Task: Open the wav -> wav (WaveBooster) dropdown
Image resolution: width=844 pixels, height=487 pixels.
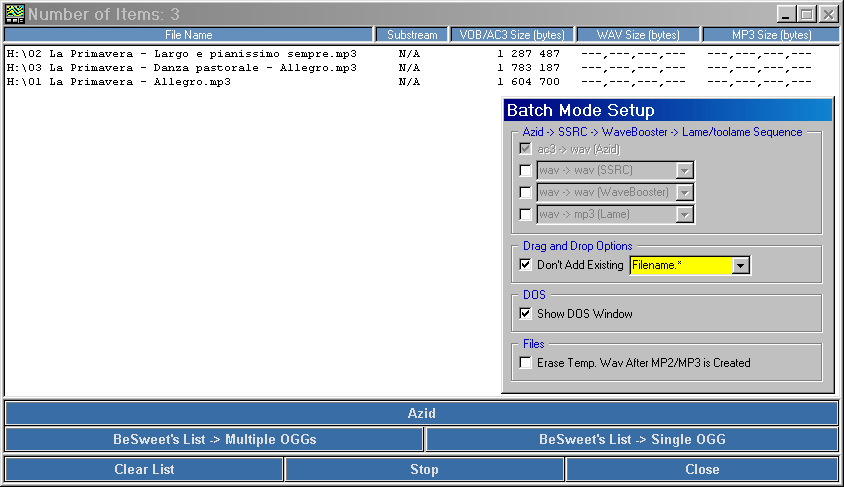Action: click(x=684, y=192)
